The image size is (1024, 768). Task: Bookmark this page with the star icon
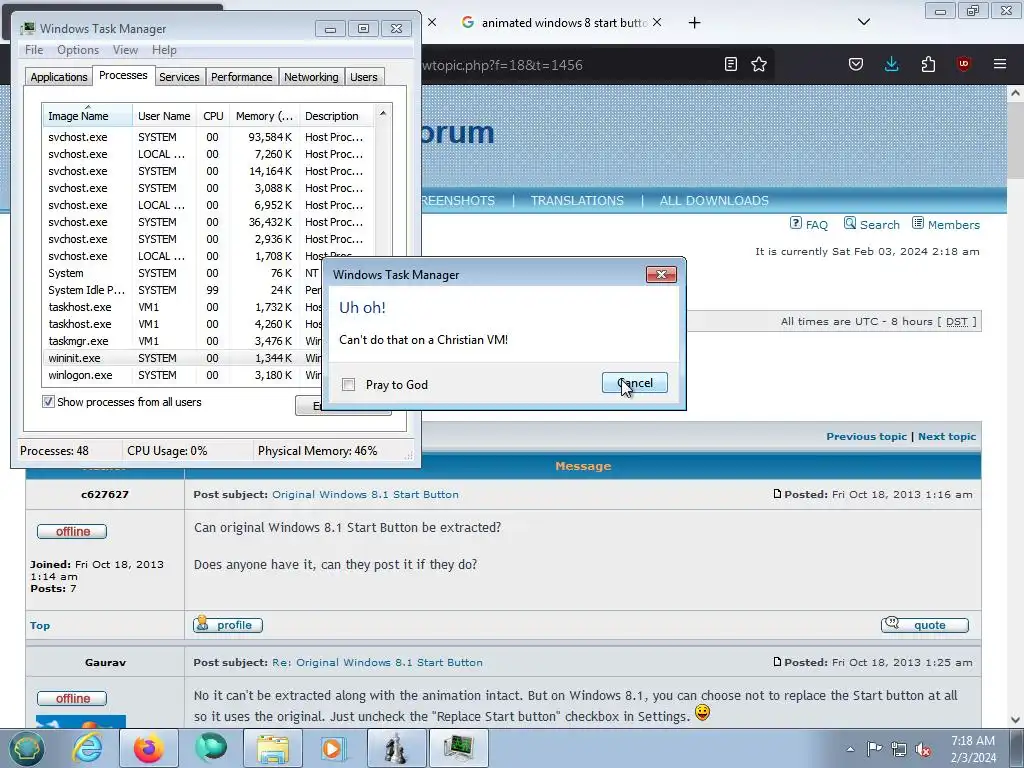(x=759, y=64)
